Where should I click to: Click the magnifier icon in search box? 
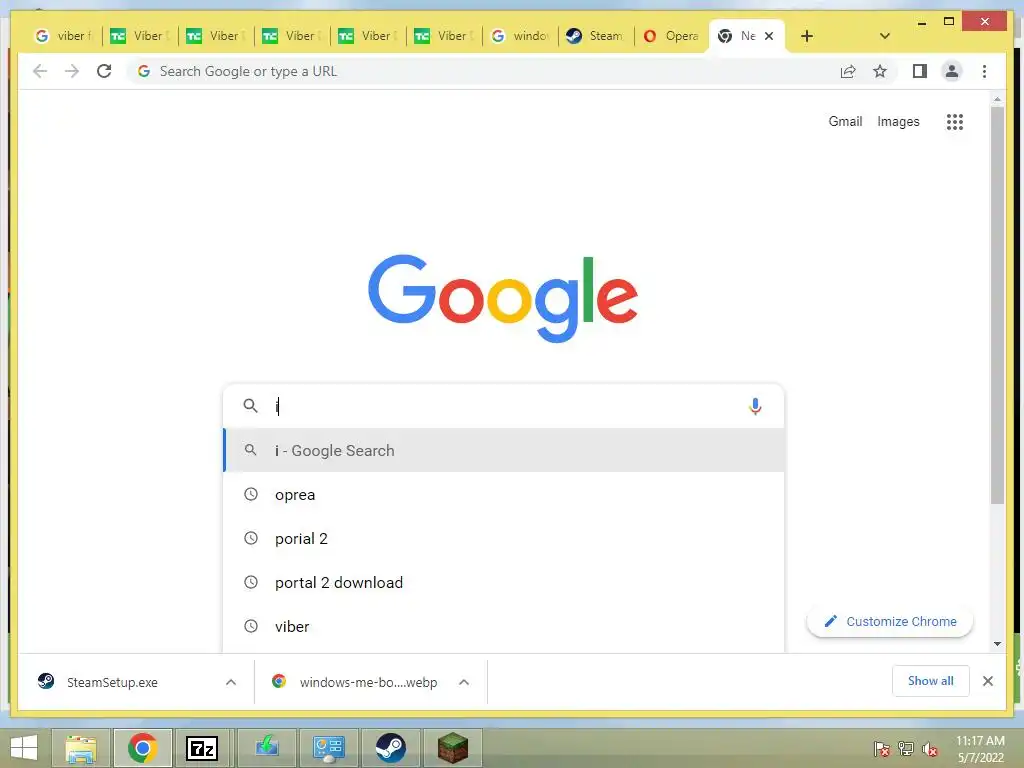pos(250,406)
